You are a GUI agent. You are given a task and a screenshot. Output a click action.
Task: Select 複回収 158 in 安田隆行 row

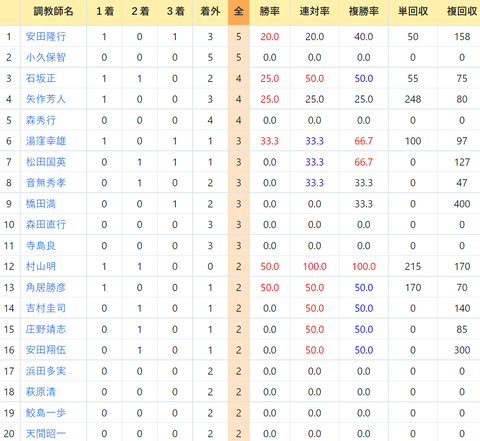[462, 36]
